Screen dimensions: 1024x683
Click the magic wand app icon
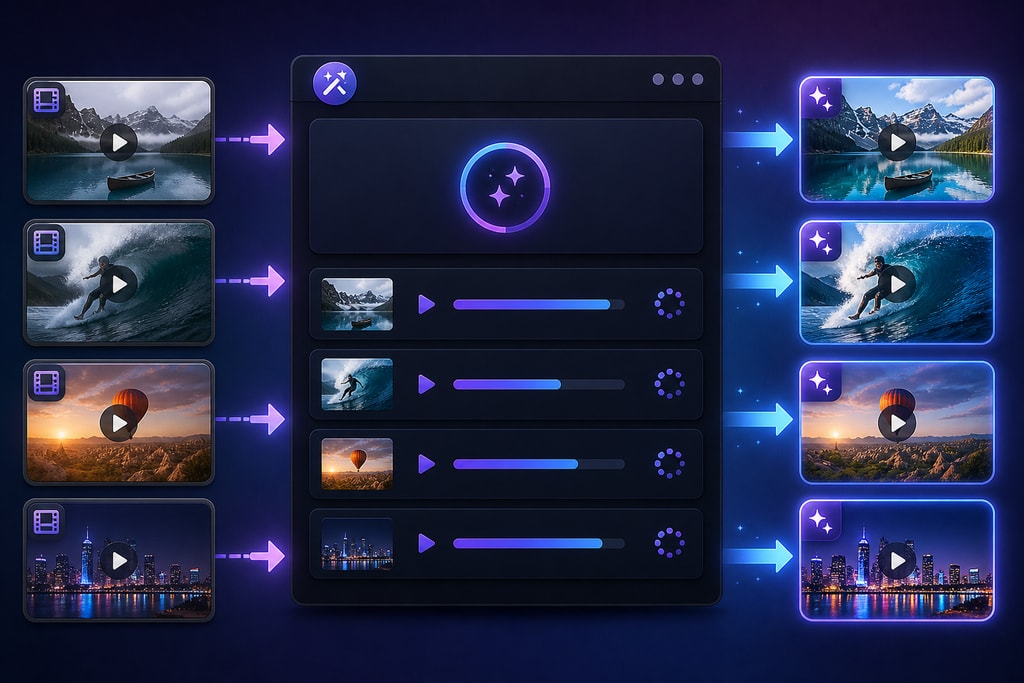pyautogui.click(x=334, y=84)
